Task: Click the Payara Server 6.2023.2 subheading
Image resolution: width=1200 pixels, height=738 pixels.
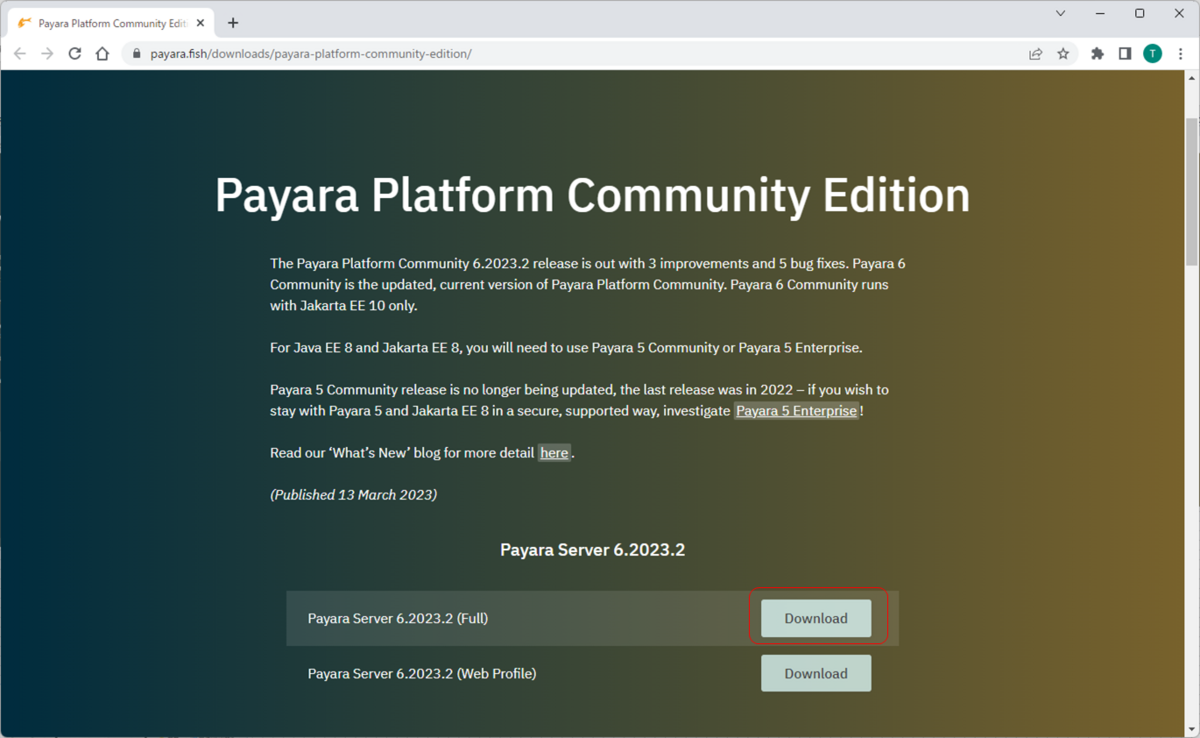Action: (593, 550)
